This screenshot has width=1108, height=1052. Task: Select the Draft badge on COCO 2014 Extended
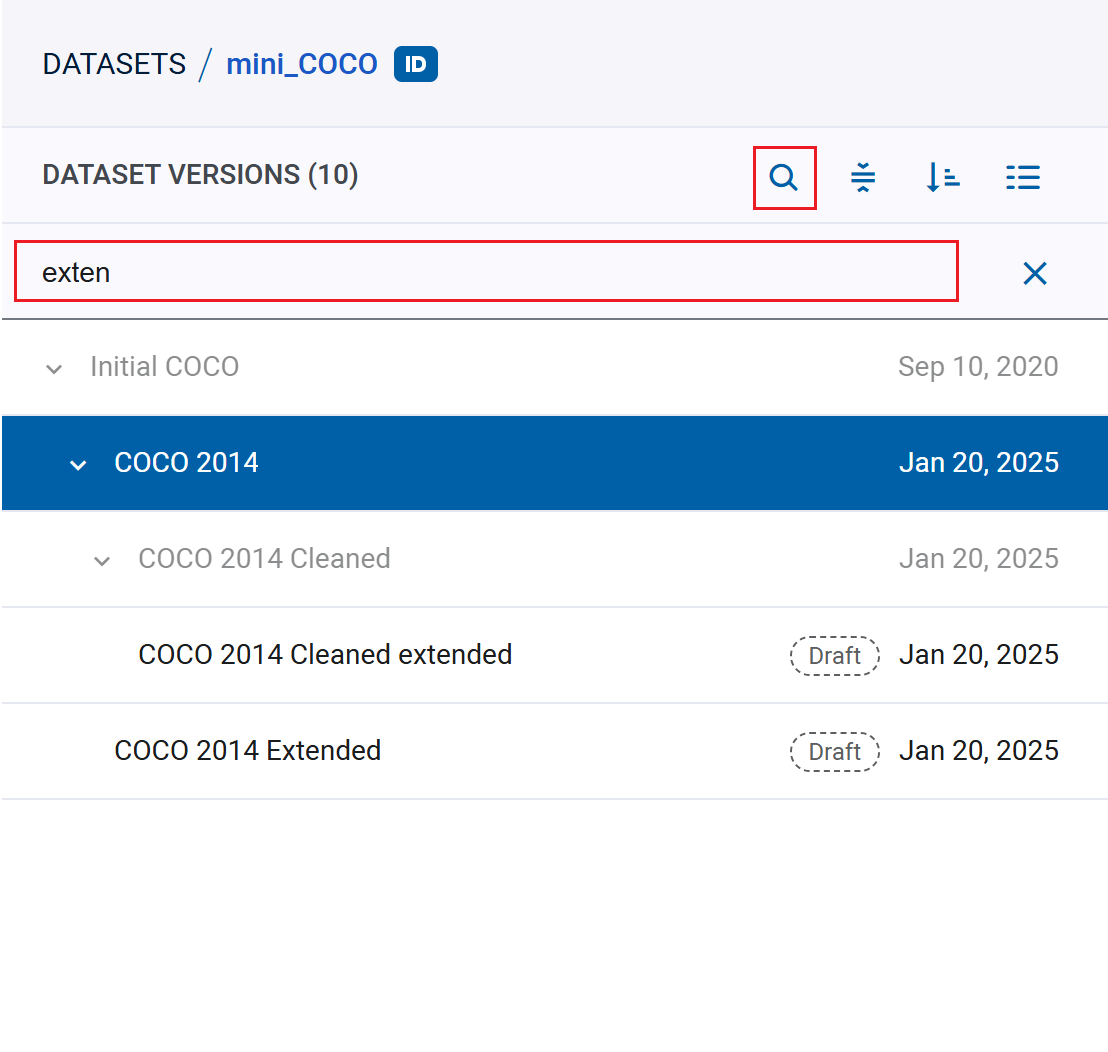click(x=835, y=751)
